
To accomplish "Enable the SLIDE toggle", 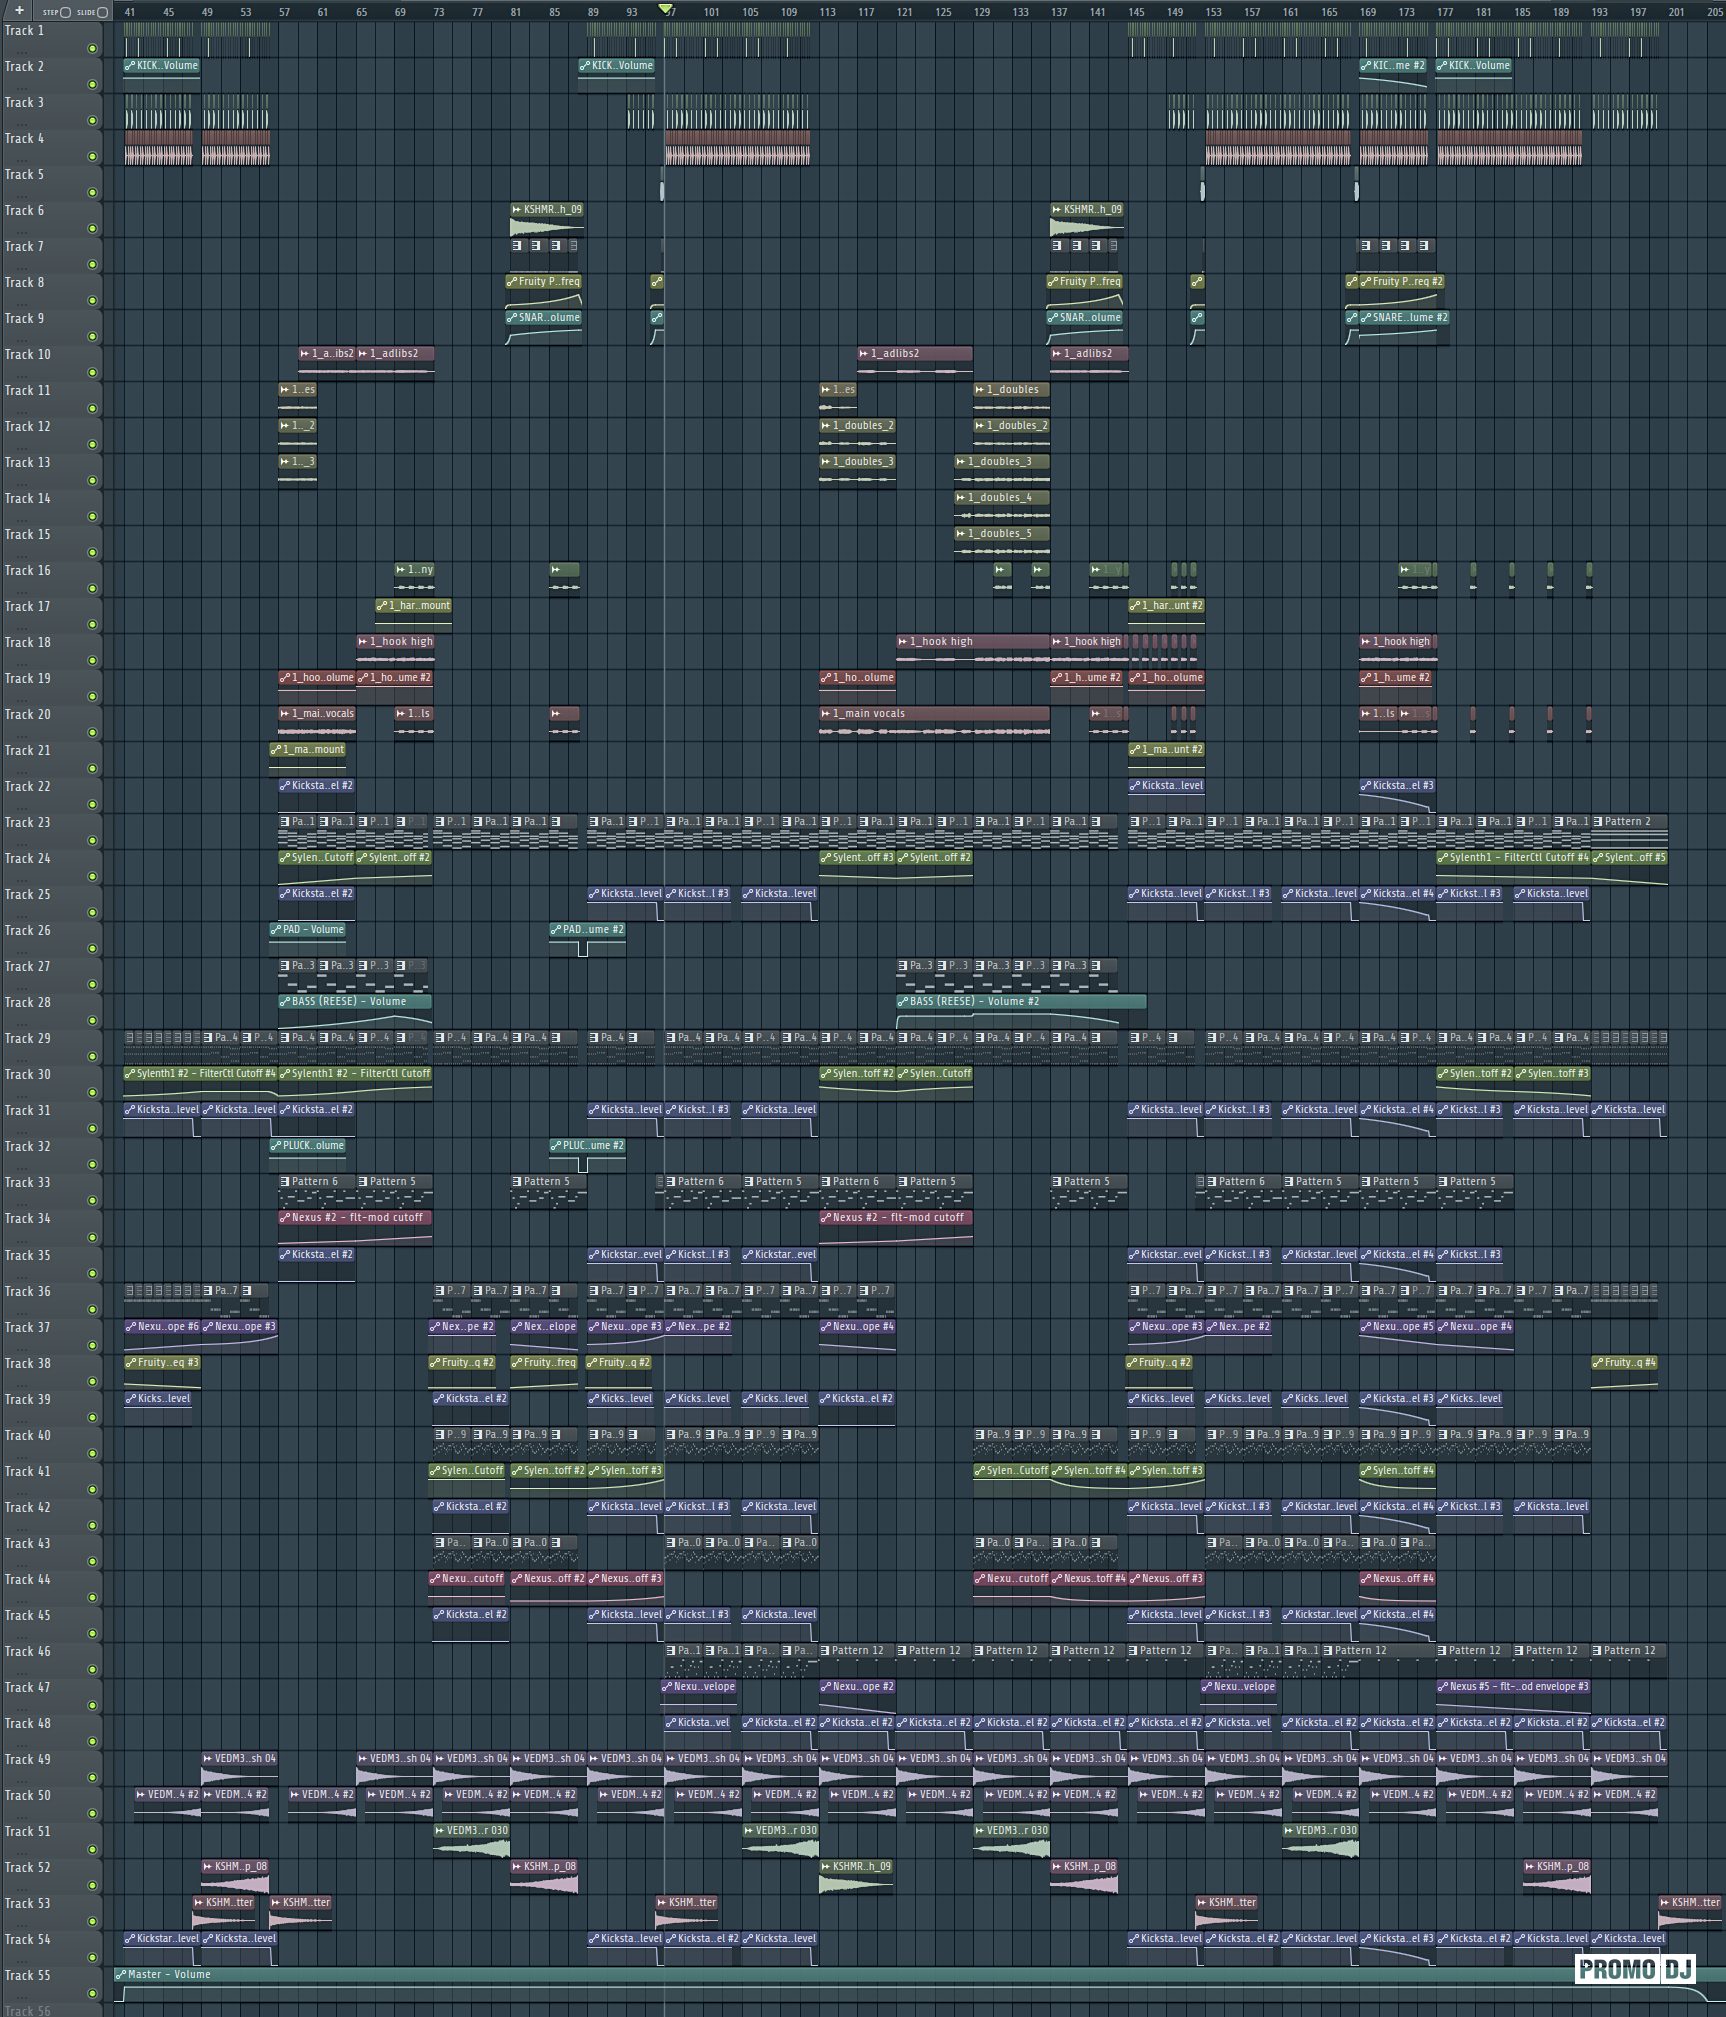I will [x=102, y=13].
